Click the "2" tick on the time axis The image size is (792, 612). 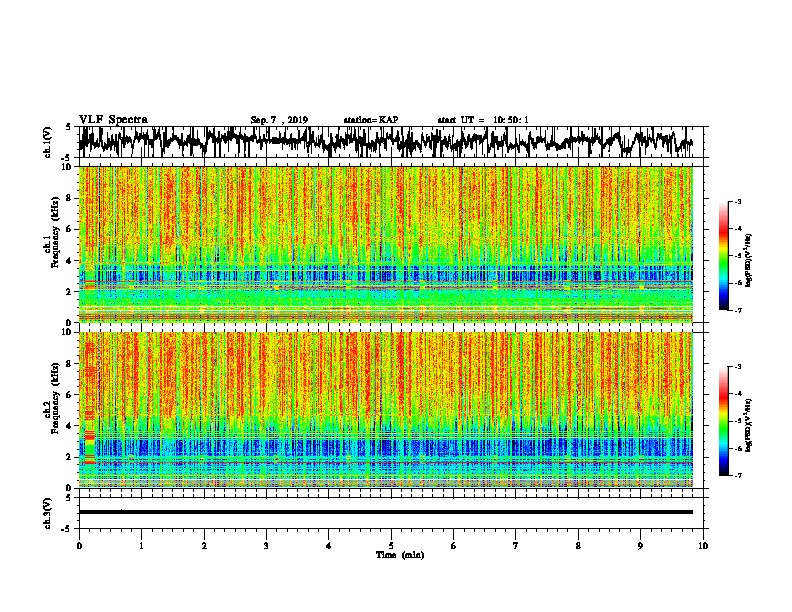204,546
